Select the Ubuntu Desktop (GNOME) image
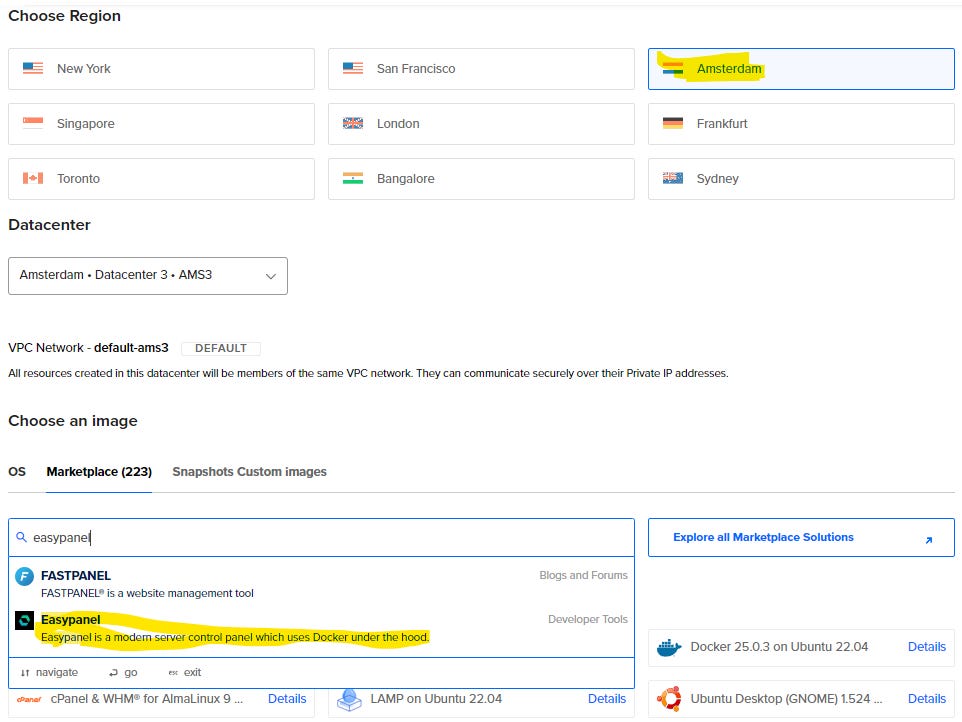The width and height of the screenshot is (962, 722). click(x=801, y=699)
